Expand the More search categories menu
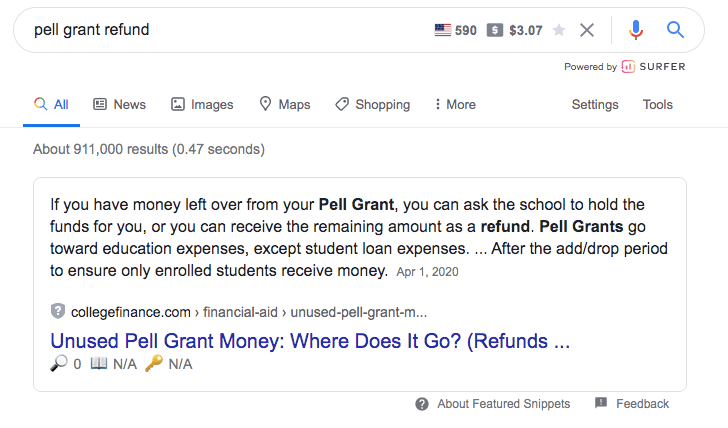728x428 pixels. (455, 104)
